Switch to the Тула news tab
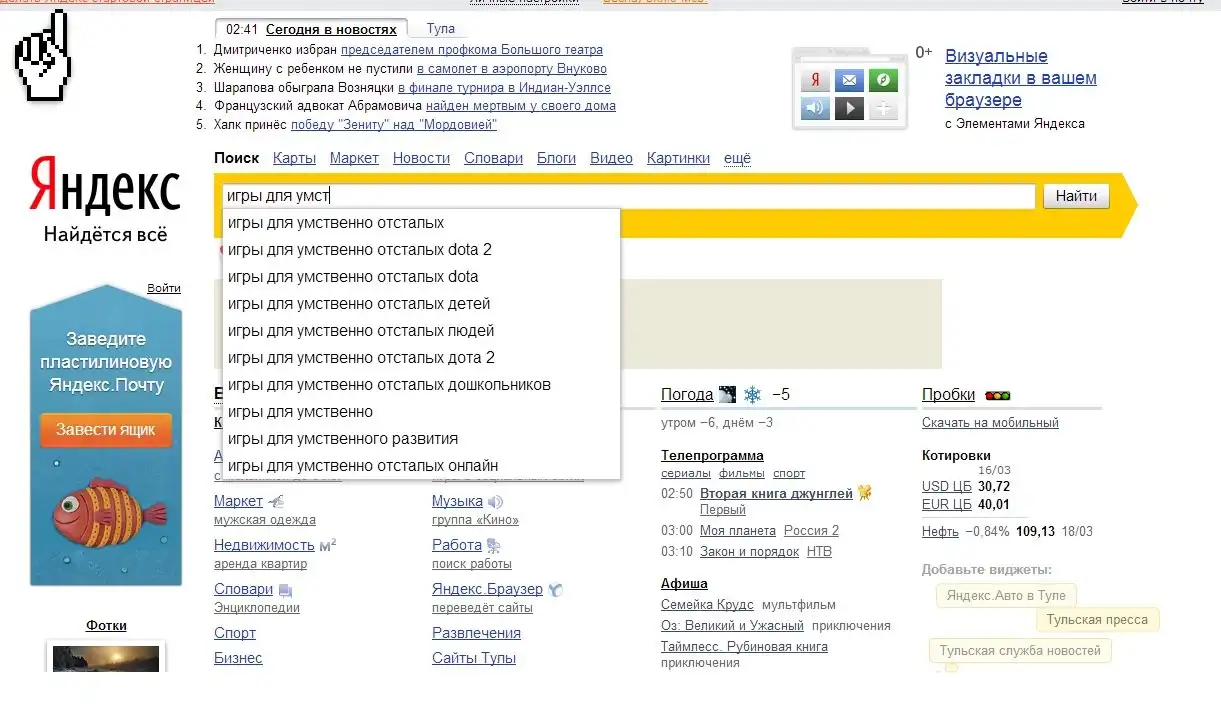 (x=440, y=29)
